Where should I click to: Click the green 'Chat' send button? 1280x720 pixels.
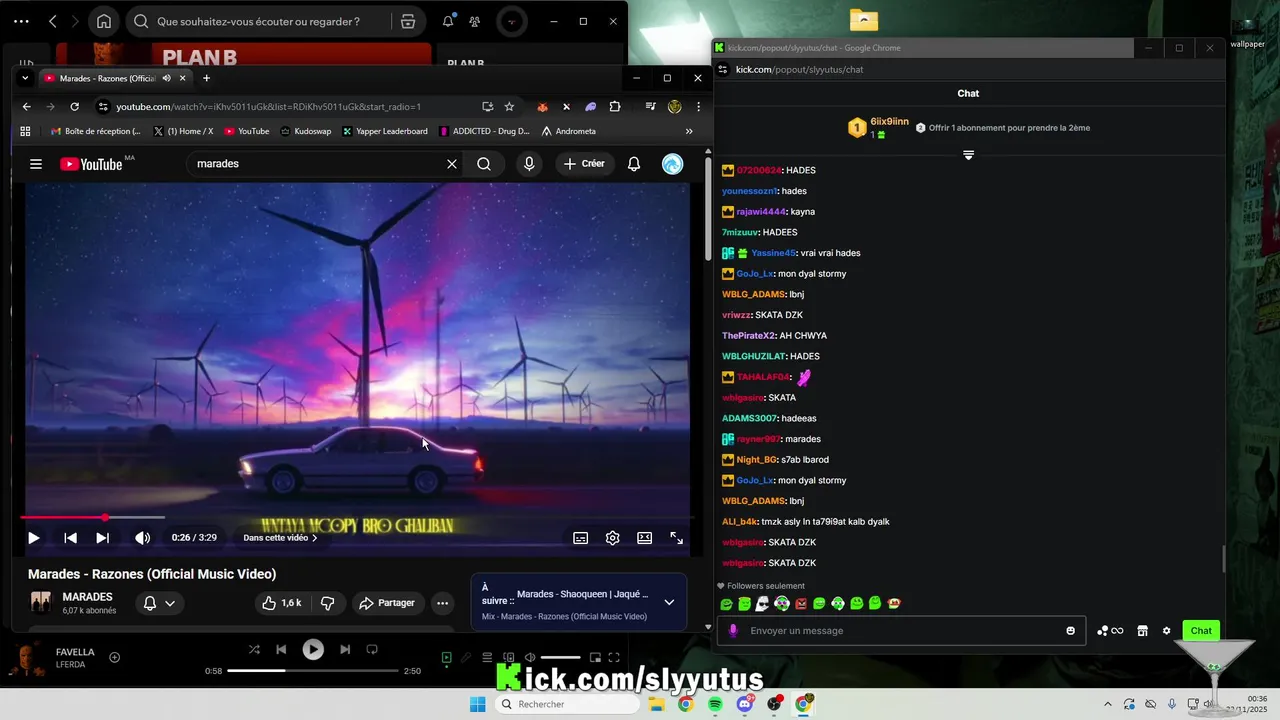(x=1201, y=631)
